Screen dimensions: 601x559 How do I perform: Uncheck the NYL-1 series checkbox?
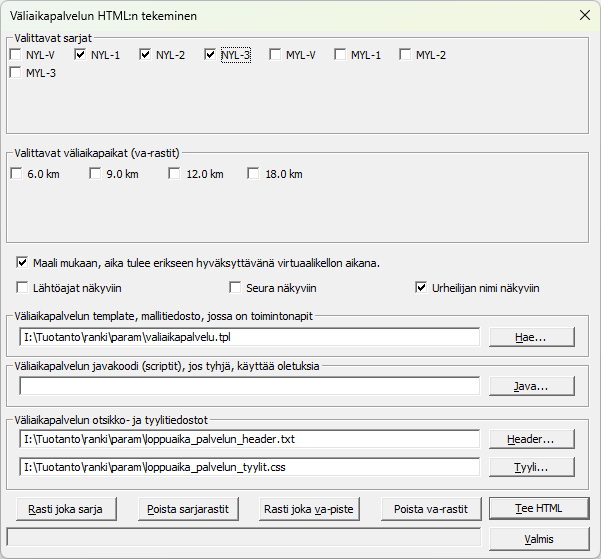tap(81, 55)
